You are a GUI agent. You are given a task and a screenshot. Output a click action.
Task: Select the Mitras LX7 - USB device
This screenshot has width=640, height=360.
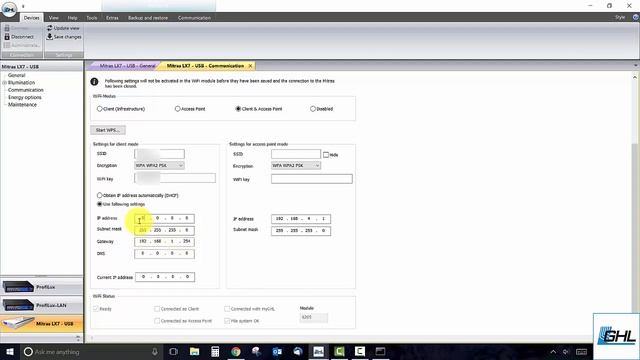click(42, 324)
